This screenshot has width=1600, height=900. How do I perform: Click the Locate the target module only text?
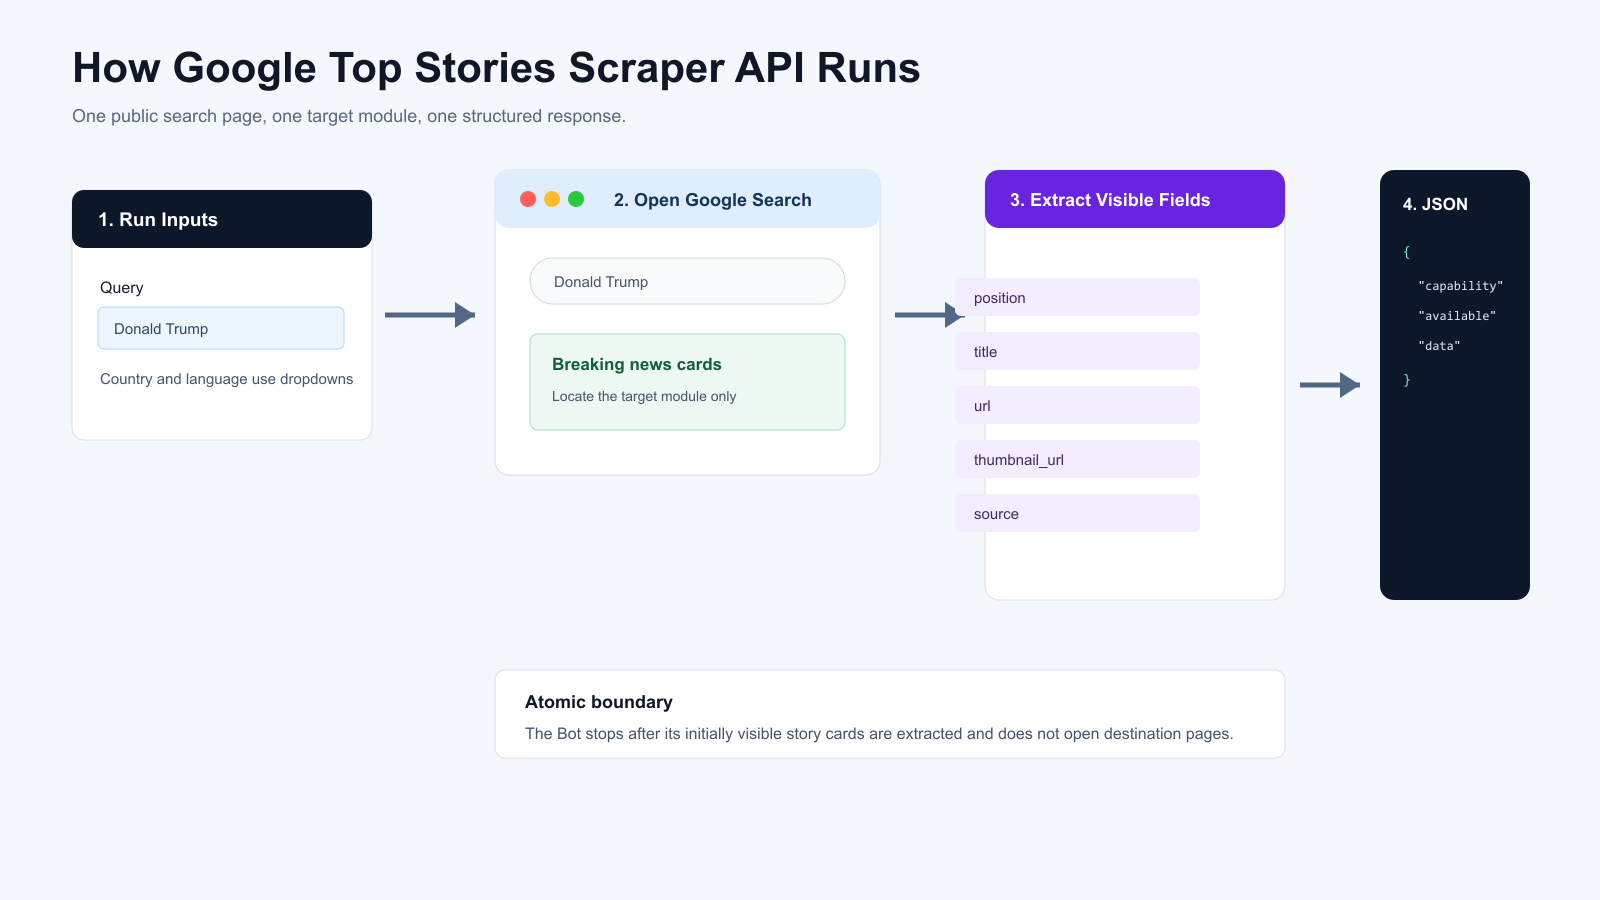point(644,396)
